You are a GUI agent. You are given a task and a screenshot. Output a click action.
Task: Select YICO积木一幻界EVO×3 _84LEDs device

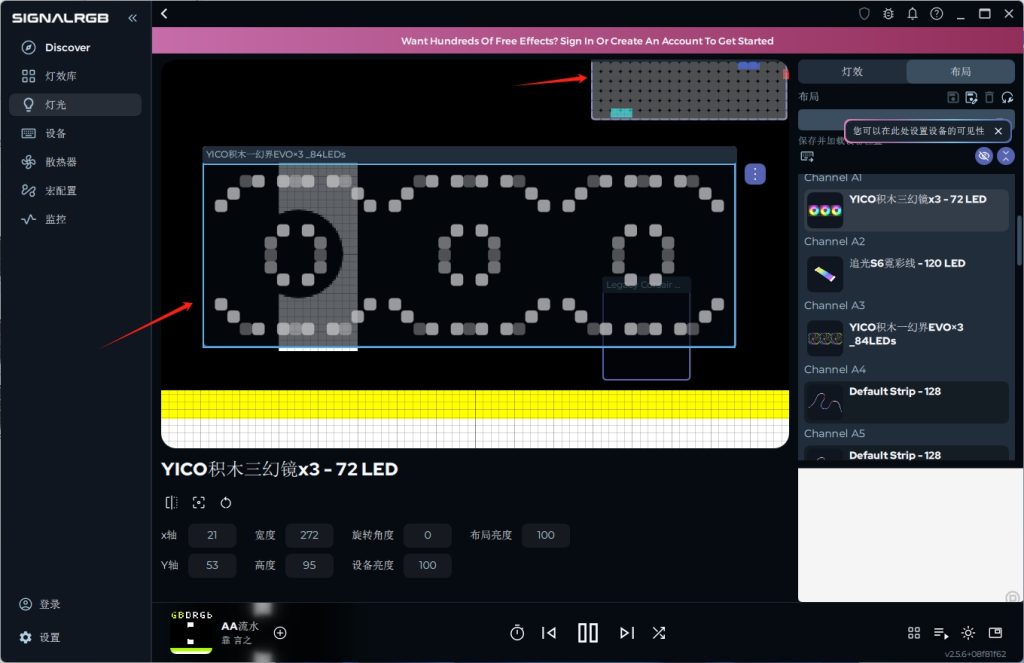(x=906, y=338)
